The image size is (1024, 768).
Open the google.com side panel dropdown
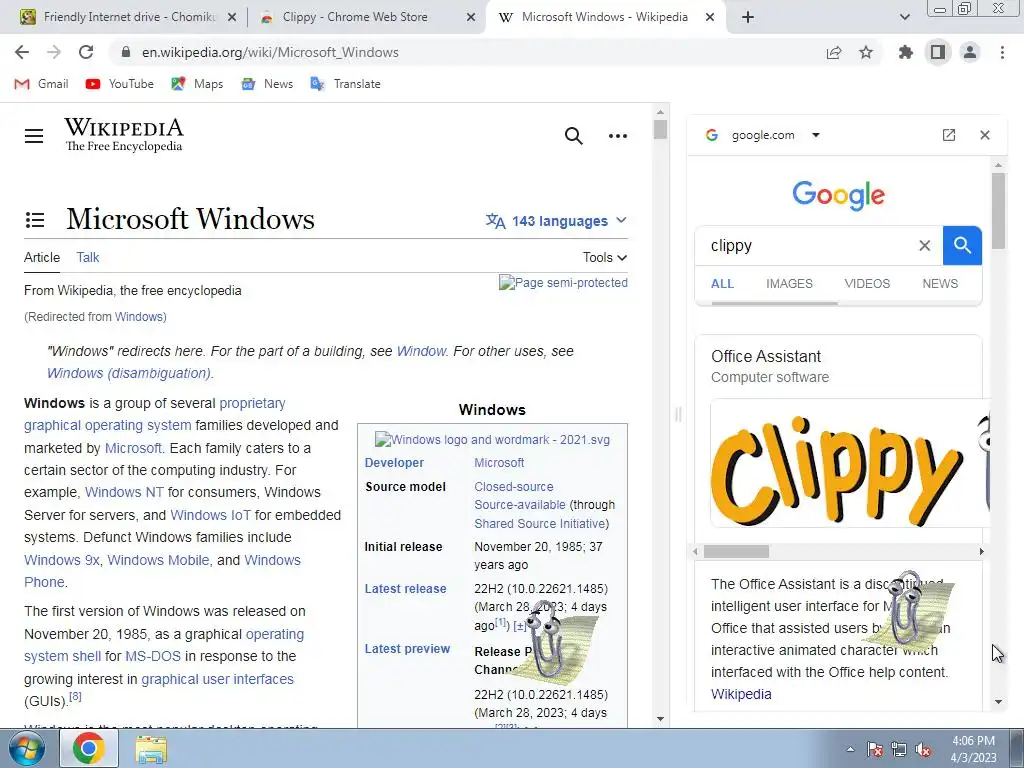[x=816, y=135]
